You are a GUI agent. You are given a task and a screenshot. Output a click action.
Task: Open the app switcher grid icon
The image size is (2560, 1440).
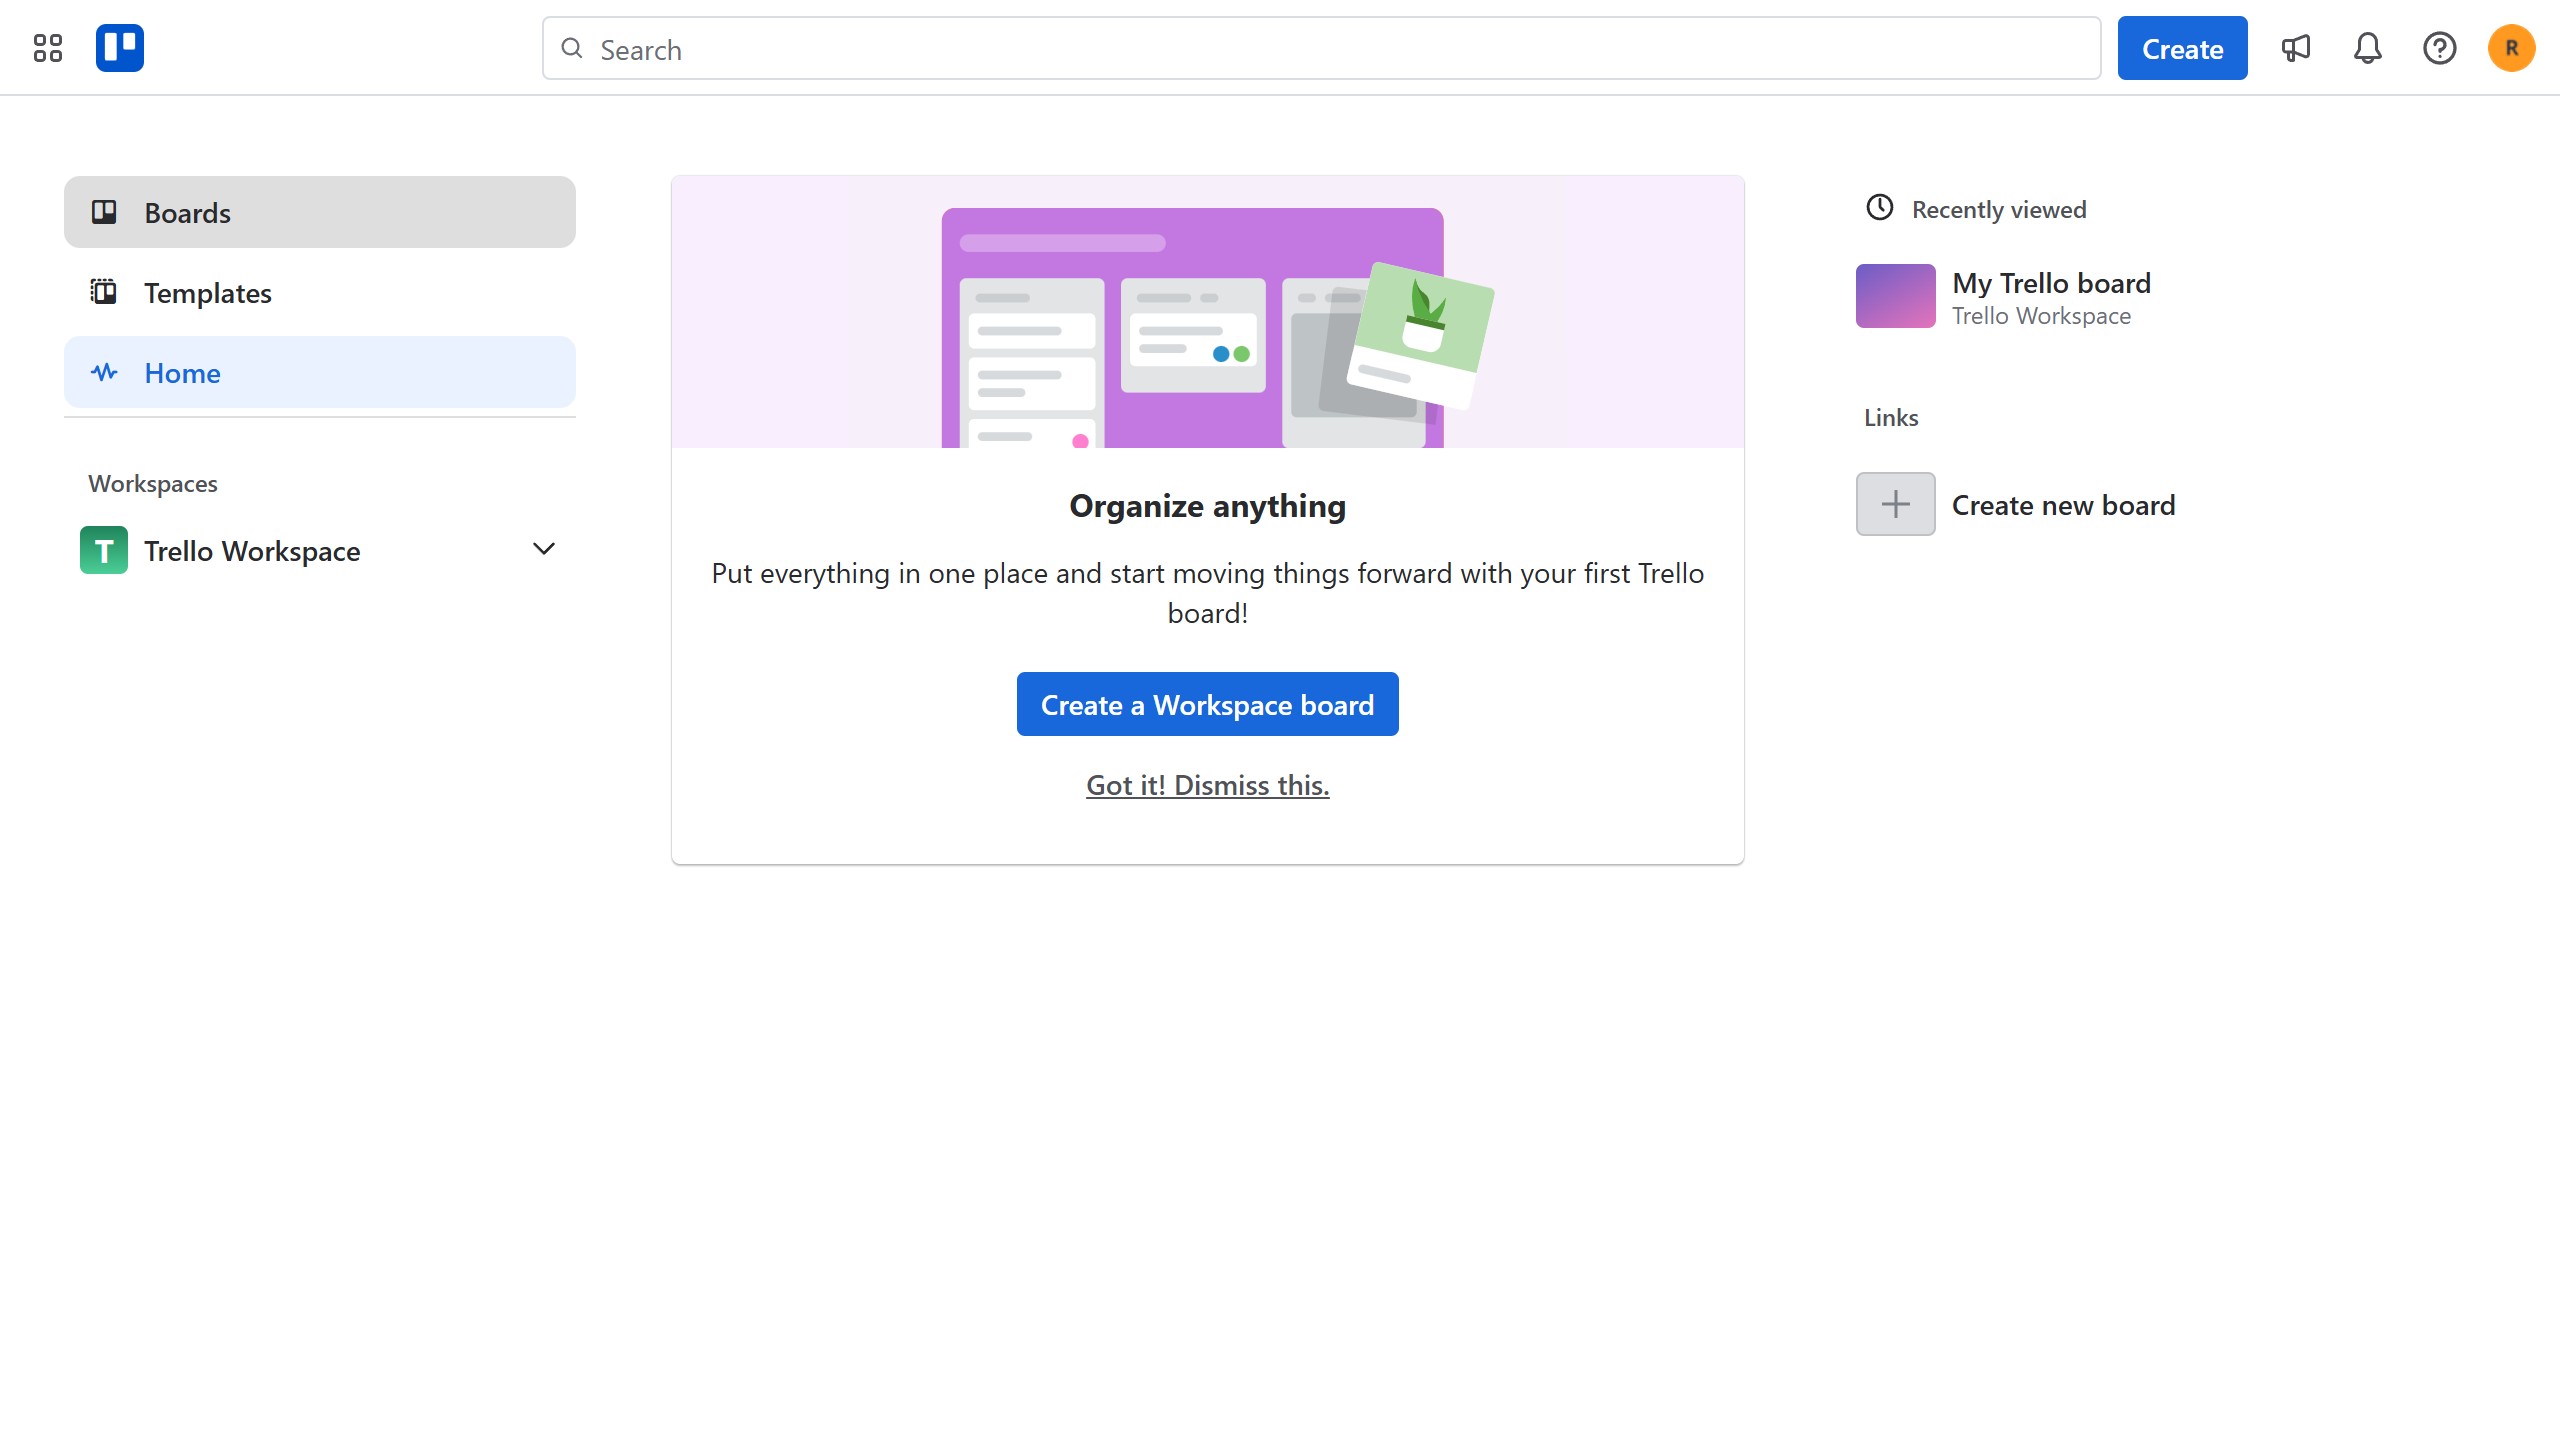[47, 48]
